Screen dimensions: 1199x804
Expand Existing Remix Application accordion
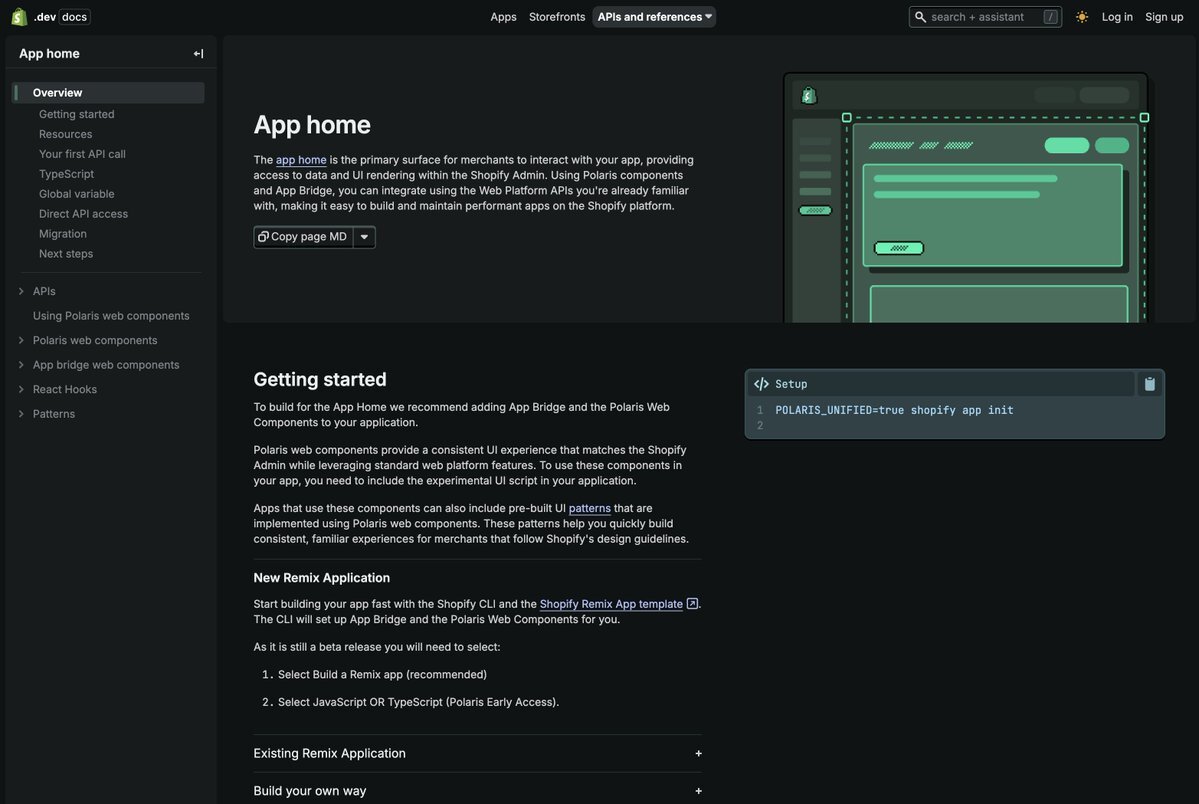477,754
